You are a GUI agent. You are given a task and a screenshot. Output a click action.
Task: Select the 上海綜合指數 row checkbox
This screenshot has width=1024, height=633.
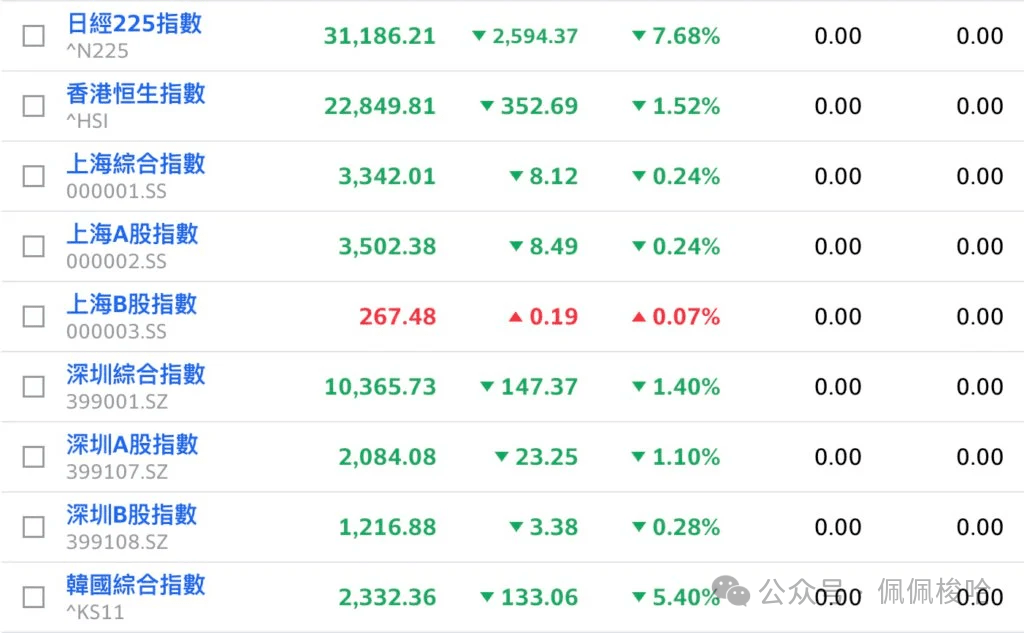pos(33,176)
